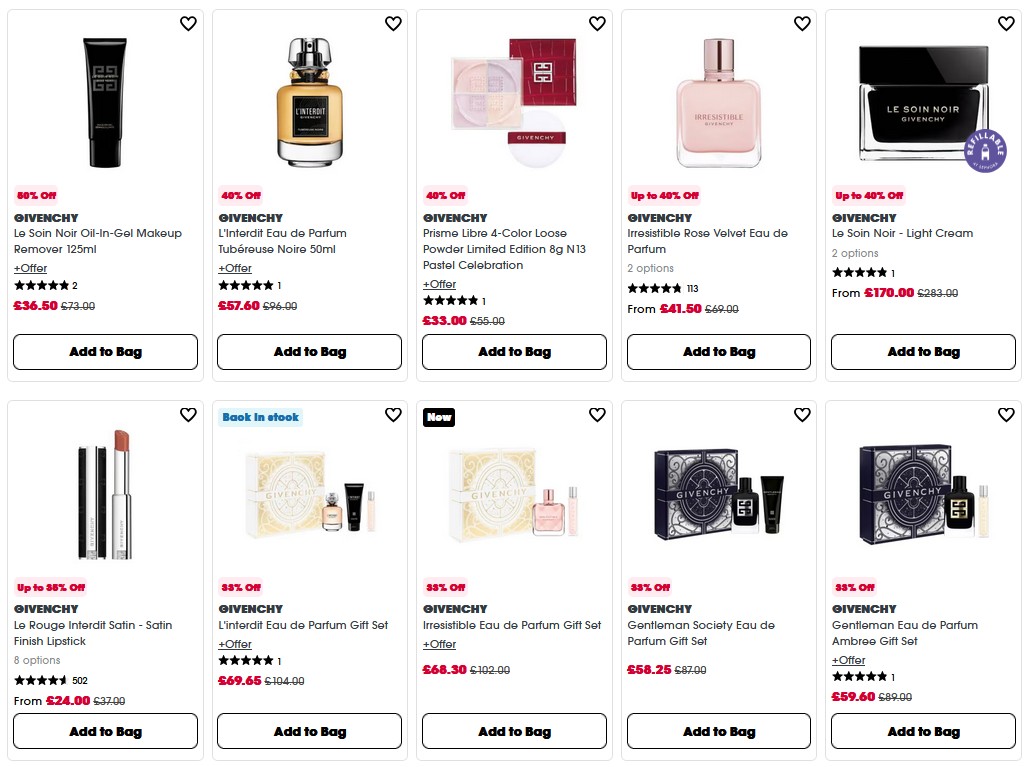The width and height of the screenshot is (1029, 767).
Task: Click the wishlist heart on Le Soin Noir Makeup Remover
Action: [188, 23]
